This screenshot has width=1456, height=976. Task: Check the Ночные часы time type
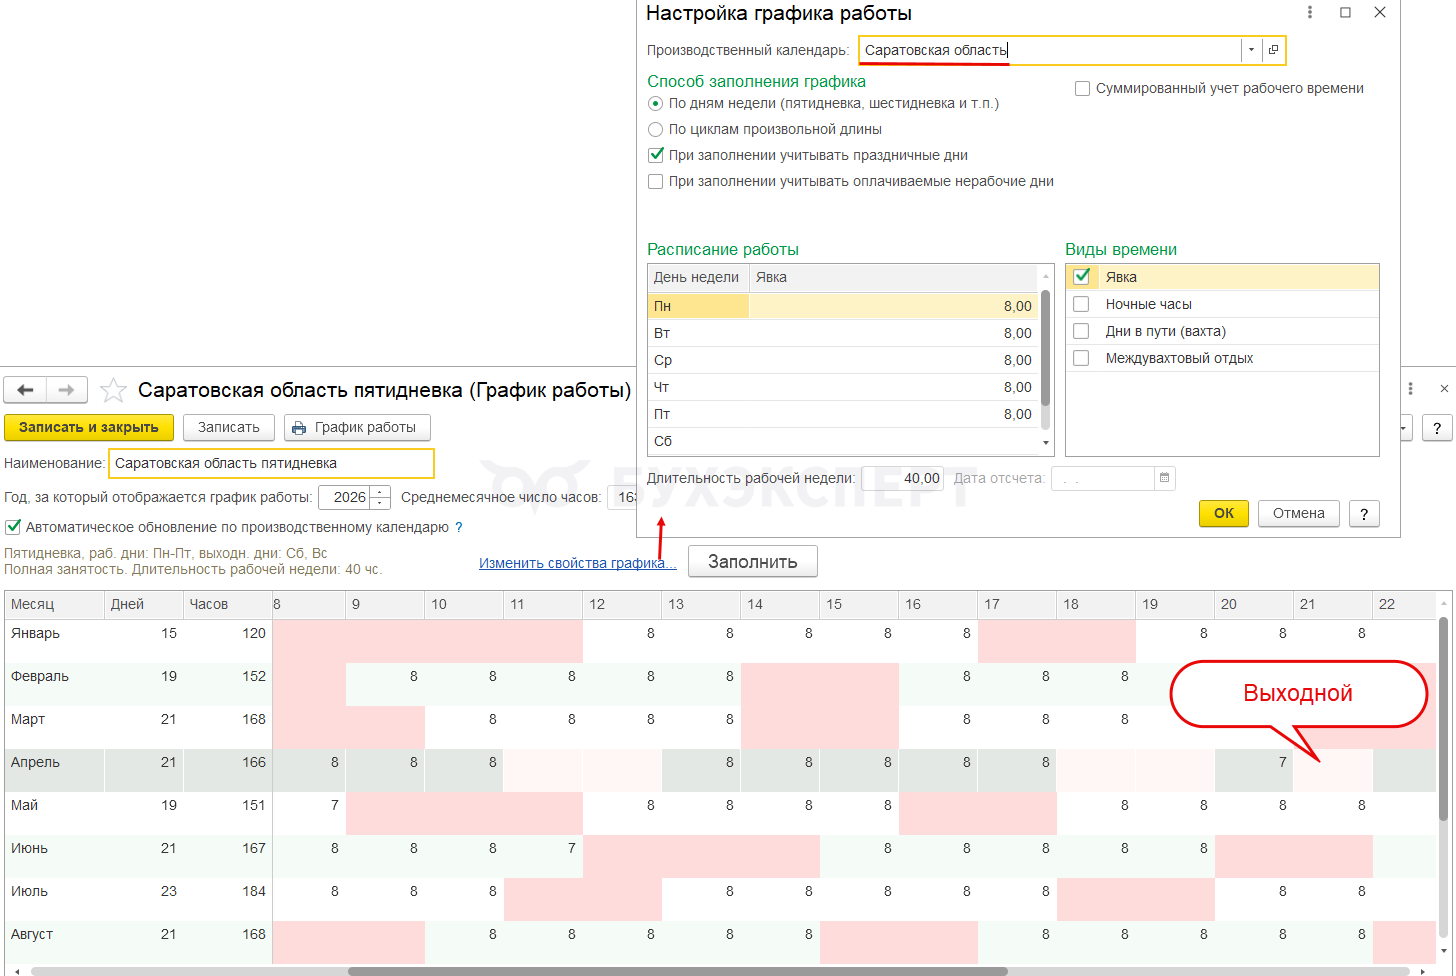(x=1081, y=304)
